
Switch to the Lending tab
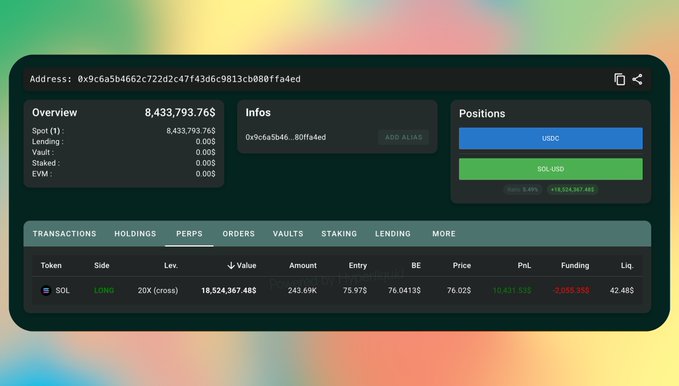(393, 234)
